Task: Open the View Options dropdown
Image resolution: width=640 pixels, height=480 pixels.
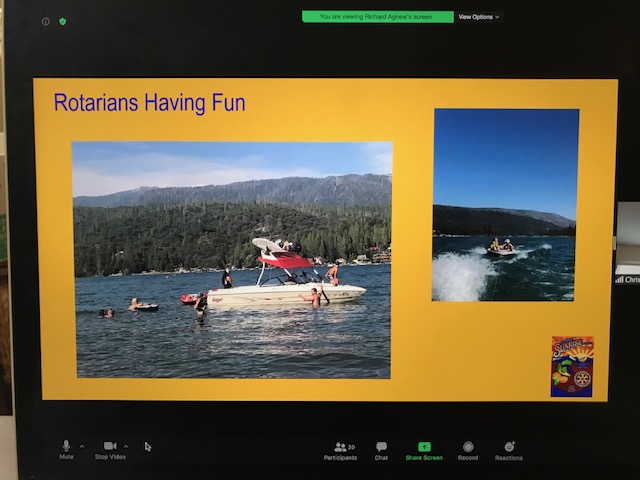Action: (478, 17)
